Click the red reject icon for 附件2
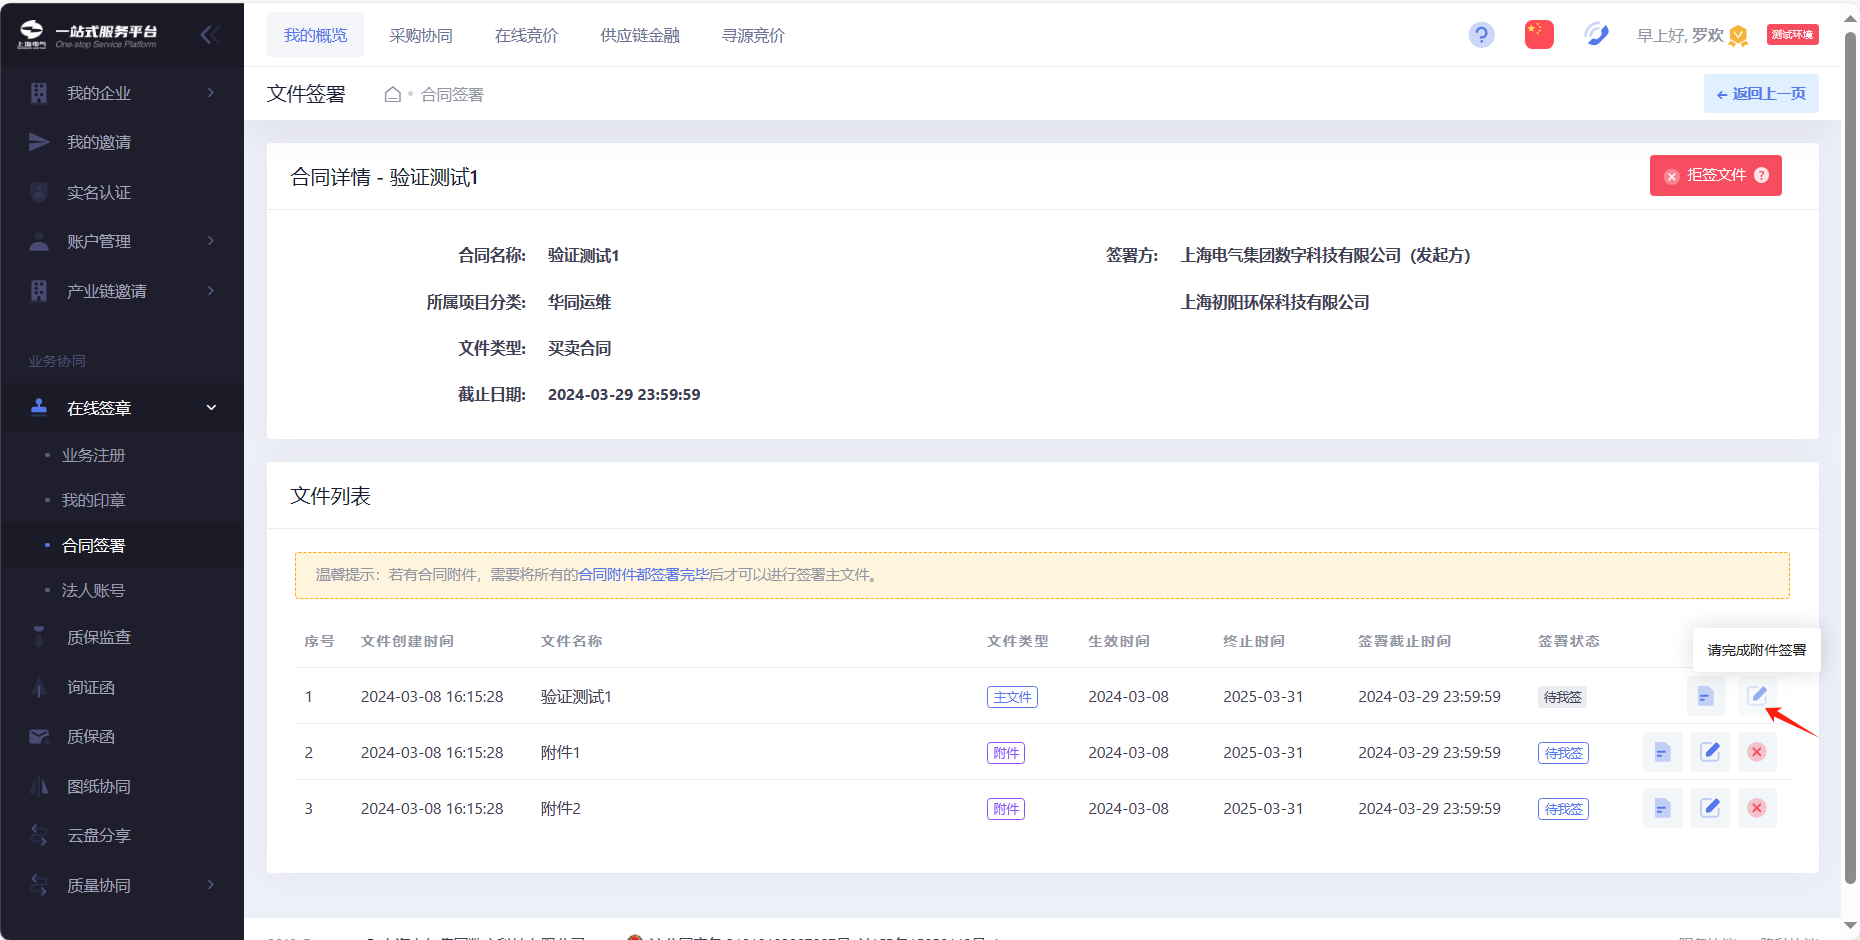This screenshot has height=940, width=1860. (1757, 808)
